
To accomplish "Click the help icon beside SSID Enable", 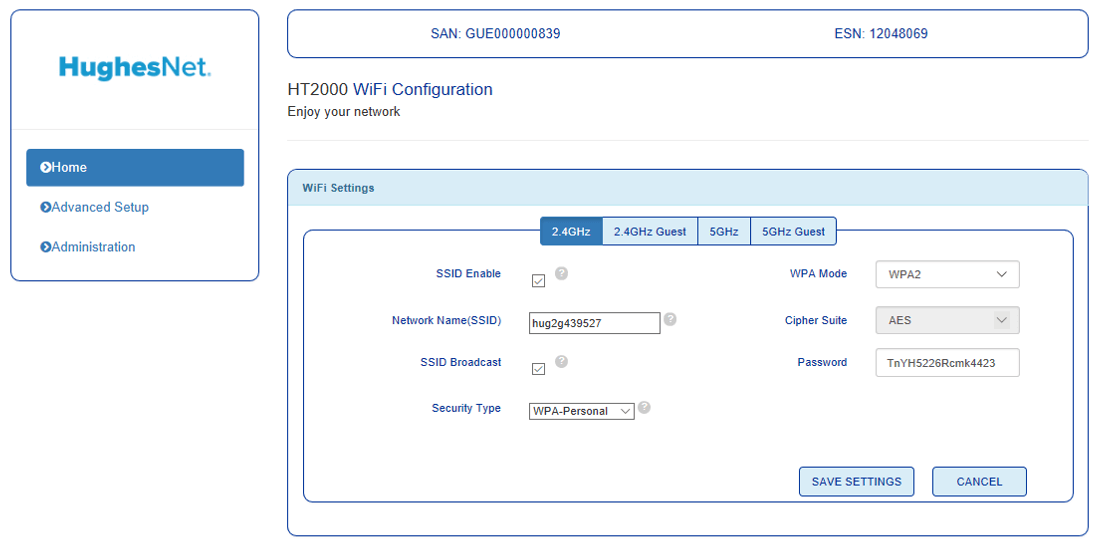I will point(561,273).
